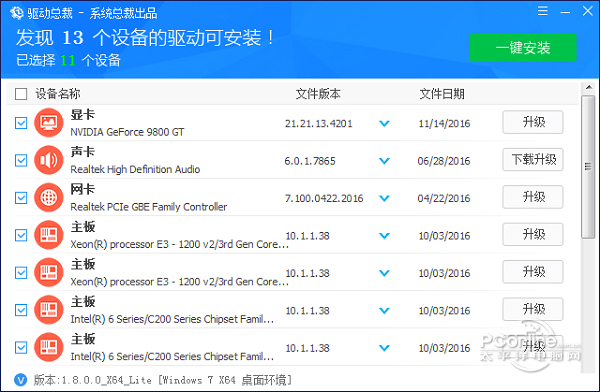Viewport: 600px width, 392px height.
Task: Expand version dropdown for 21.21.13.4201
Action: (x=384, y=124)
